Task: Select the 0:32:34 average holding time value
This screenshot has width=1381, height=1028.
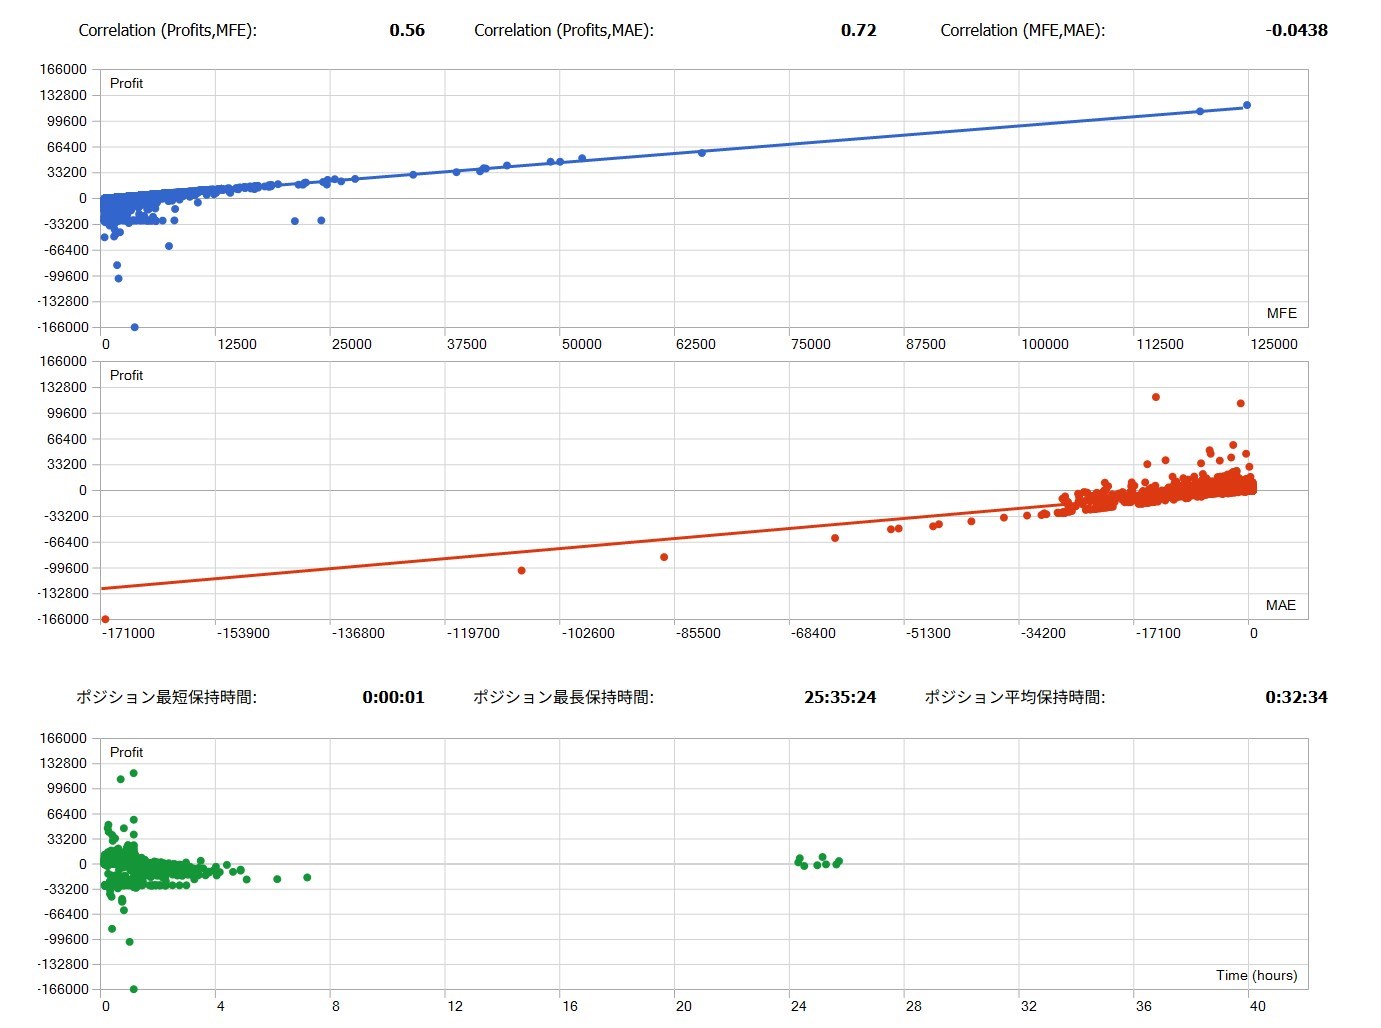Action: click(1296, 697)
